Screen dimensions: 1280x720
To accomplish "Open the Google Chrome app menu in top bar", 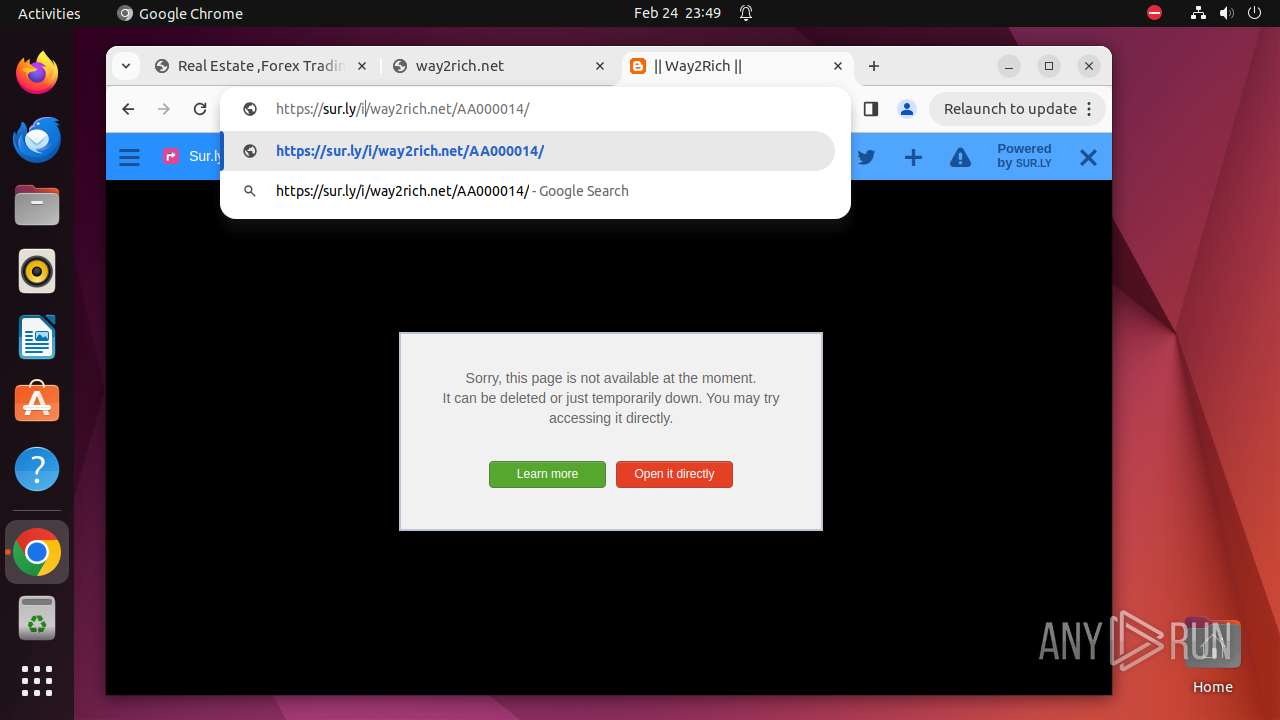I will pos(180,13).
